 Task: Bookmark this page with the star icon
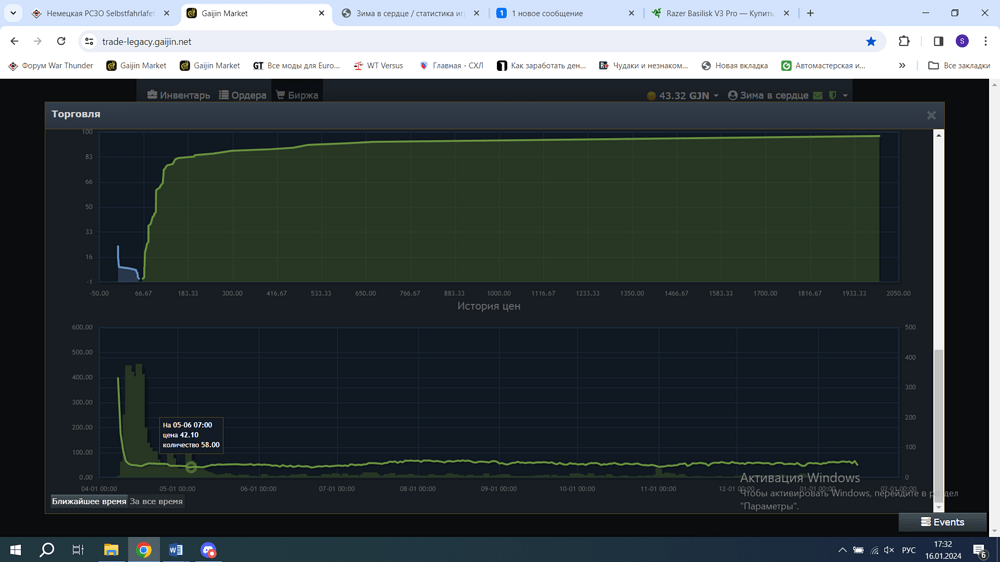point(871,41)
